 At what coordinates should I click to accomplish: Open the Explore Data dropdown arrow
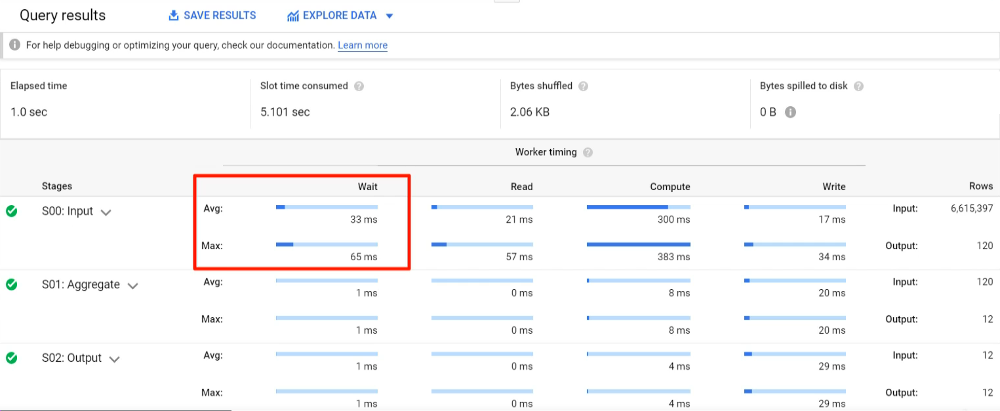[389, 16]
